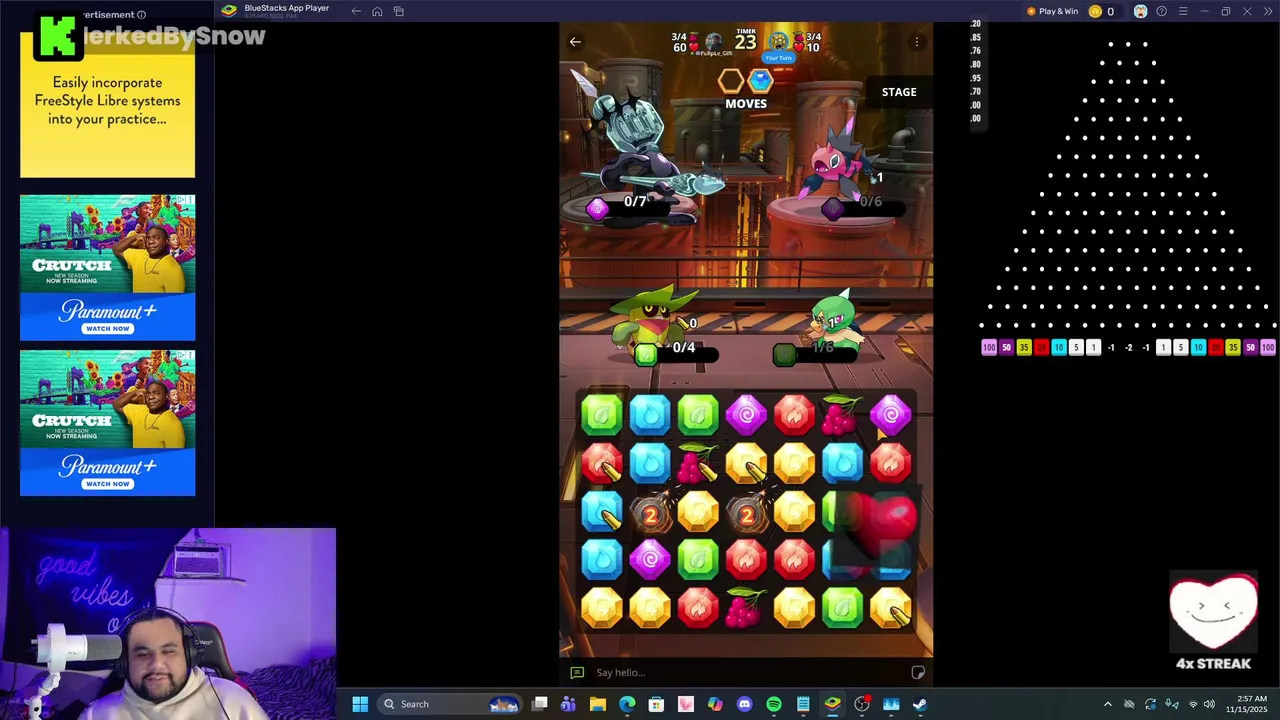The image size is (1280, 720).
Task: Open the game's three-dot options menu
Action: point(916,42)
